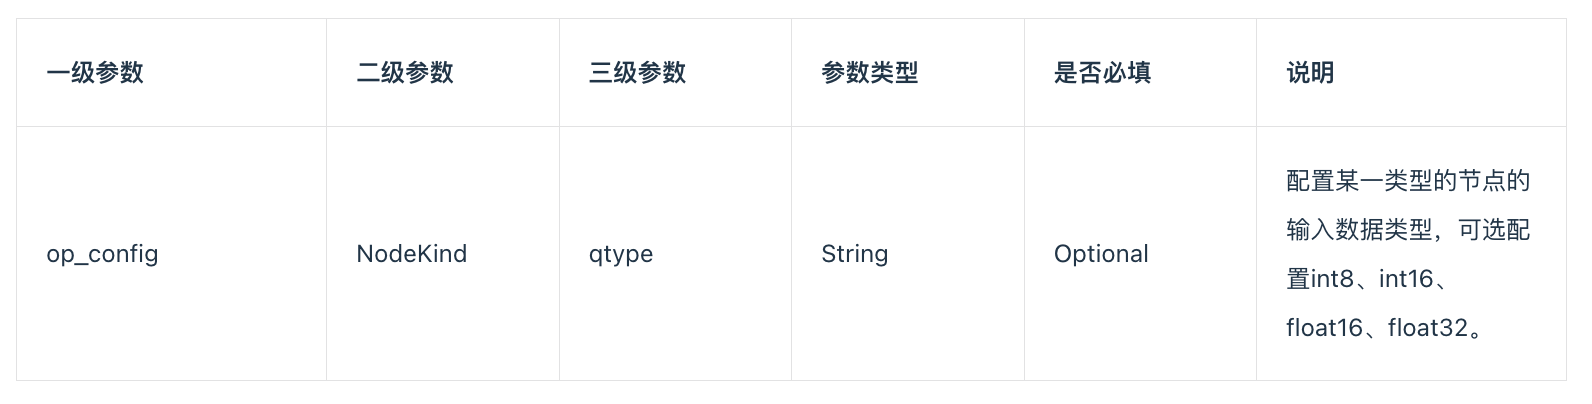Select the 参数类型 column header
This screenshot has width=1592, height=404.
click(x=869, y=73)
